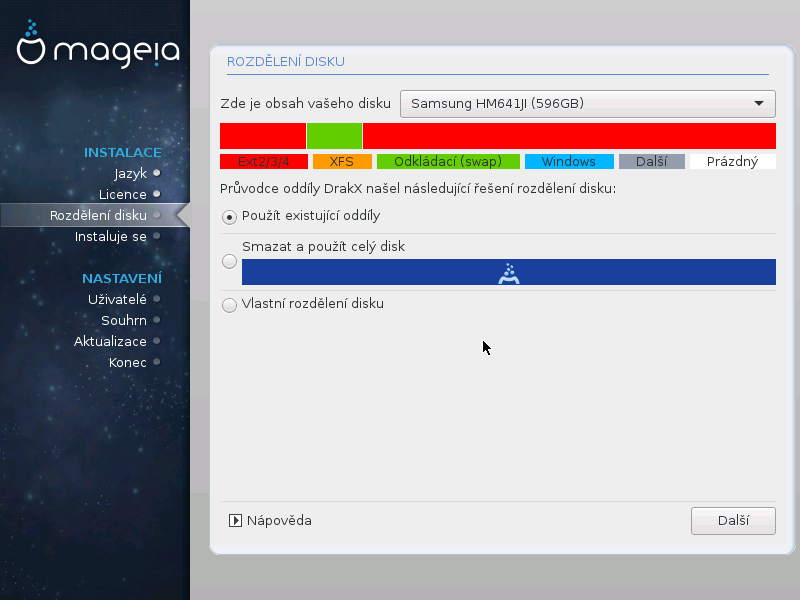Click the green swap partition segment
This screenshot has height=600, width=800.
pos(334,136)
